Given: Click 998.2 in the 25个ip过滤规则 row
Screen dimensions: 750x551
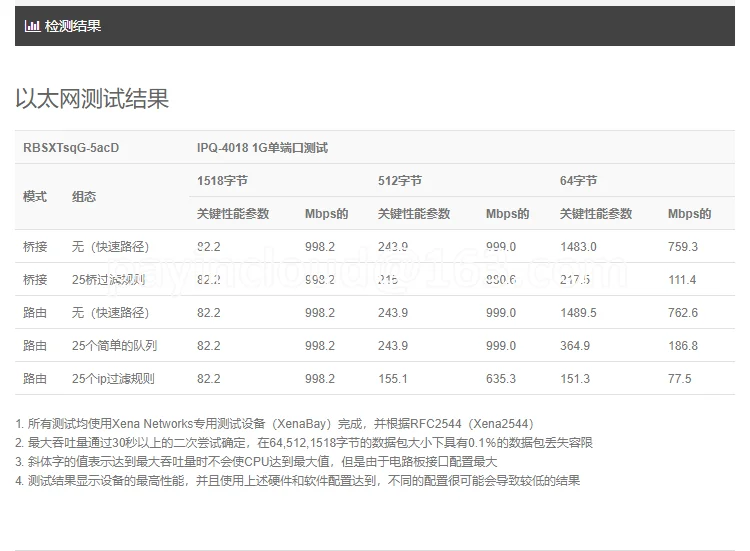Looking at the screenshot, I should (320, 379).
